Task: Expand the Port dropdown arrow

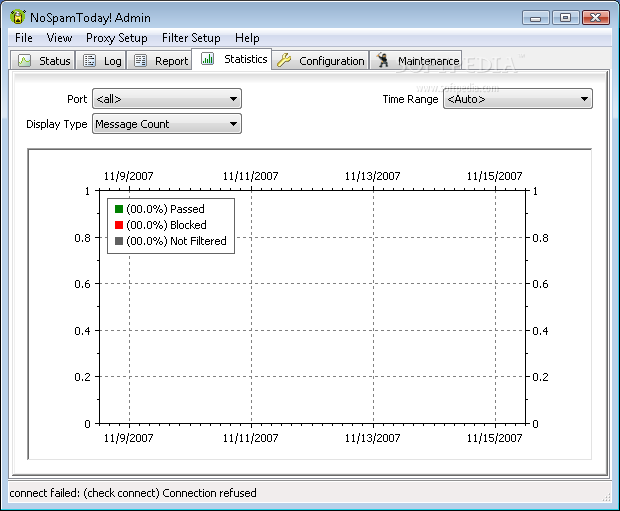Action: [x=233, y=99]
